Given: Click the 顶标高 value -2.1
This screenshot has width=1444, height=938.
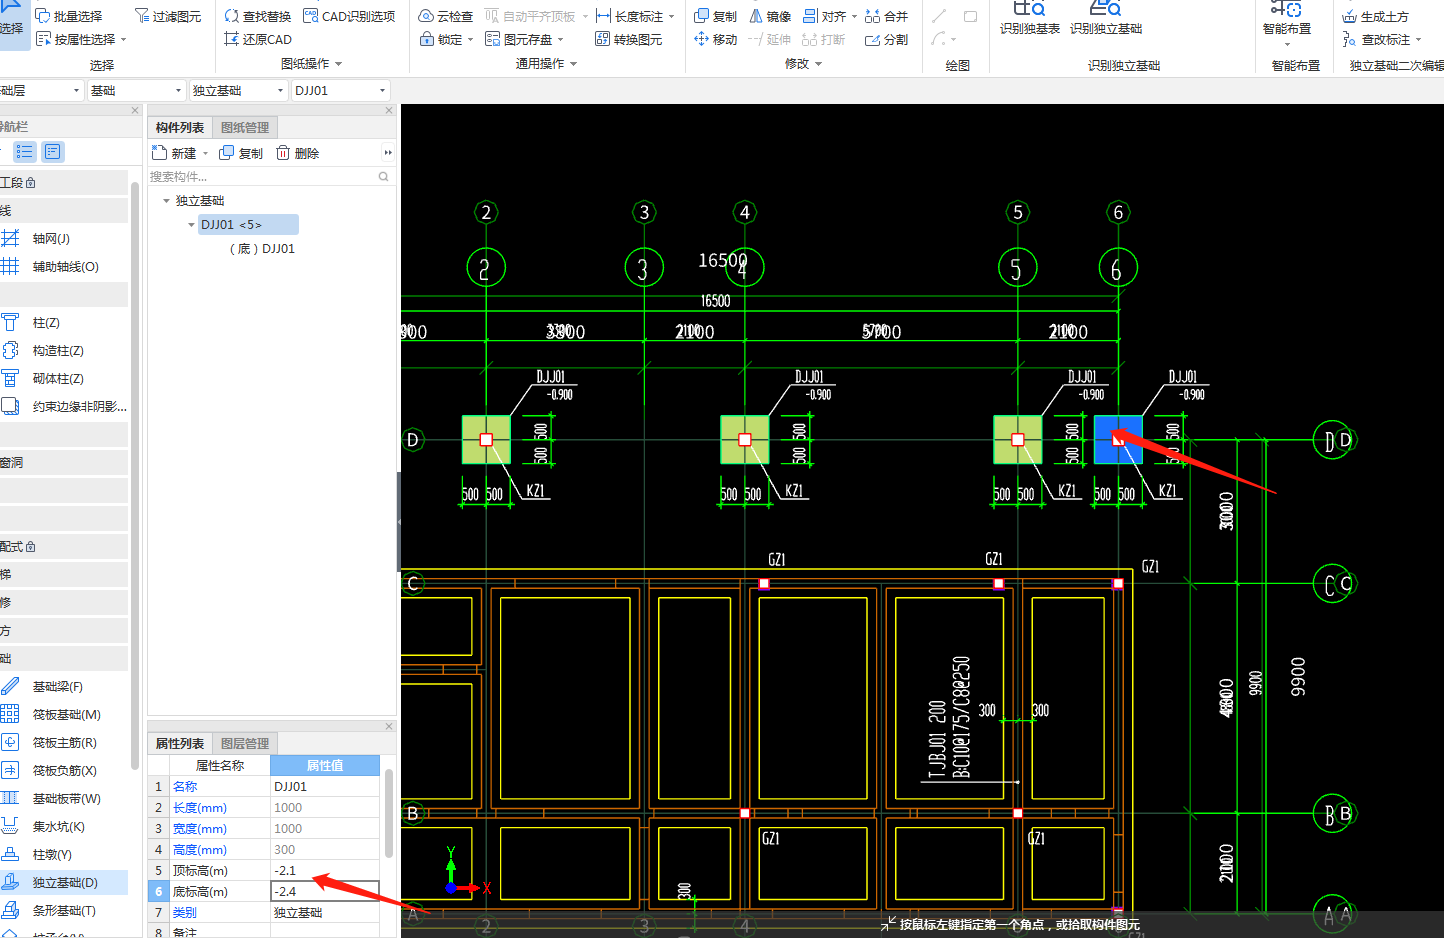Looking at the screenshot, I should 325,870.
